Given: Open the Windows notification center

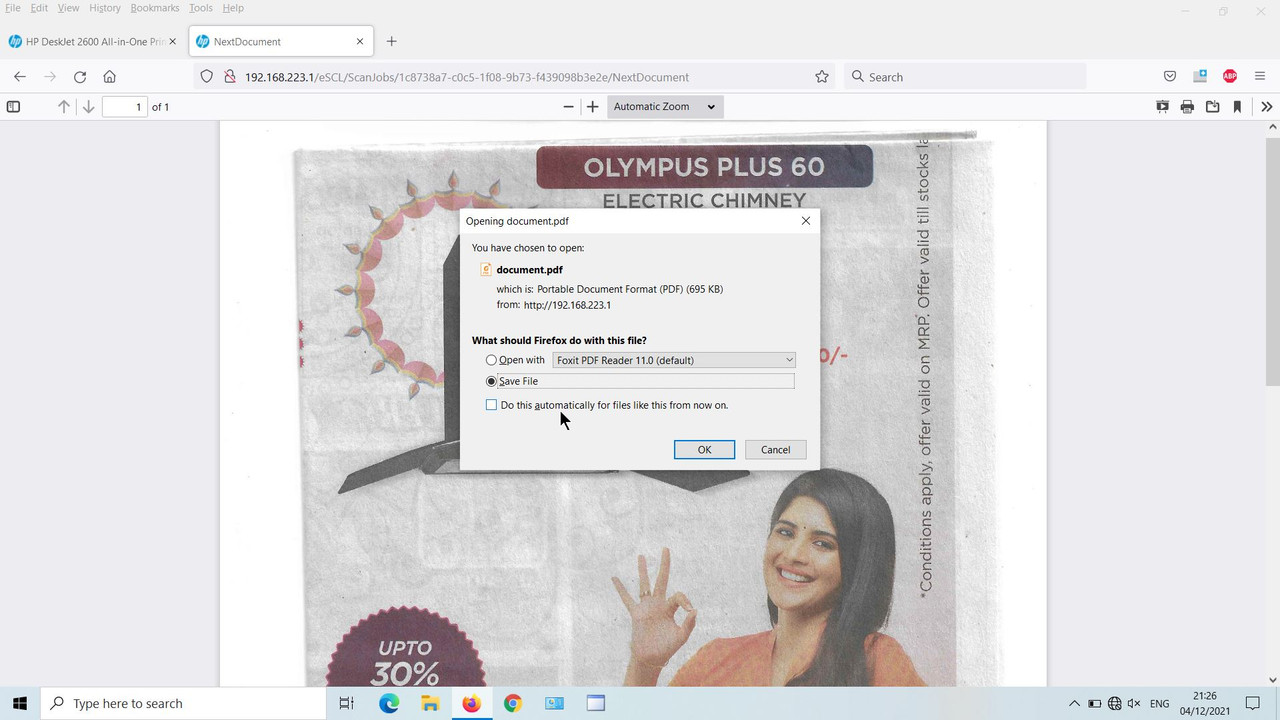Looking at the screenshot, I should 1253,703.
